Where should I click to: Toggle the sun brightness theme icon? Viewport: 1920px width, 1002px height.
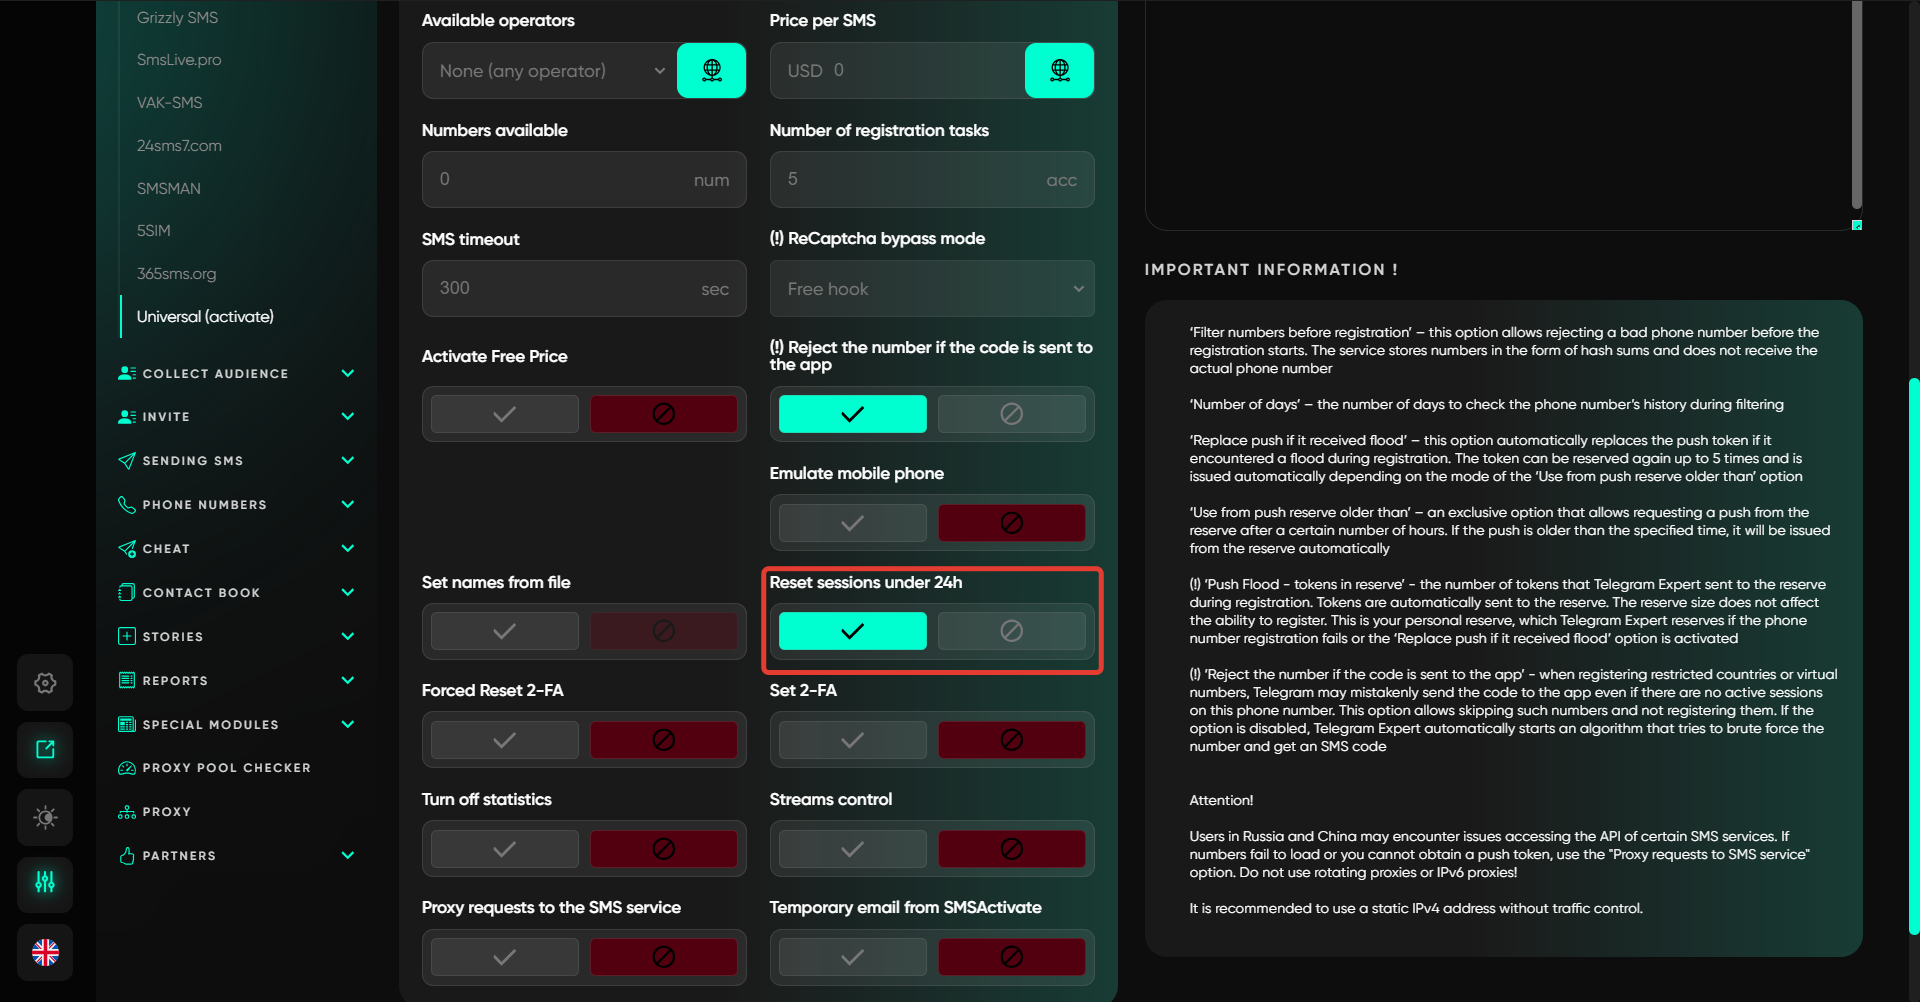(x=45, y=817)
